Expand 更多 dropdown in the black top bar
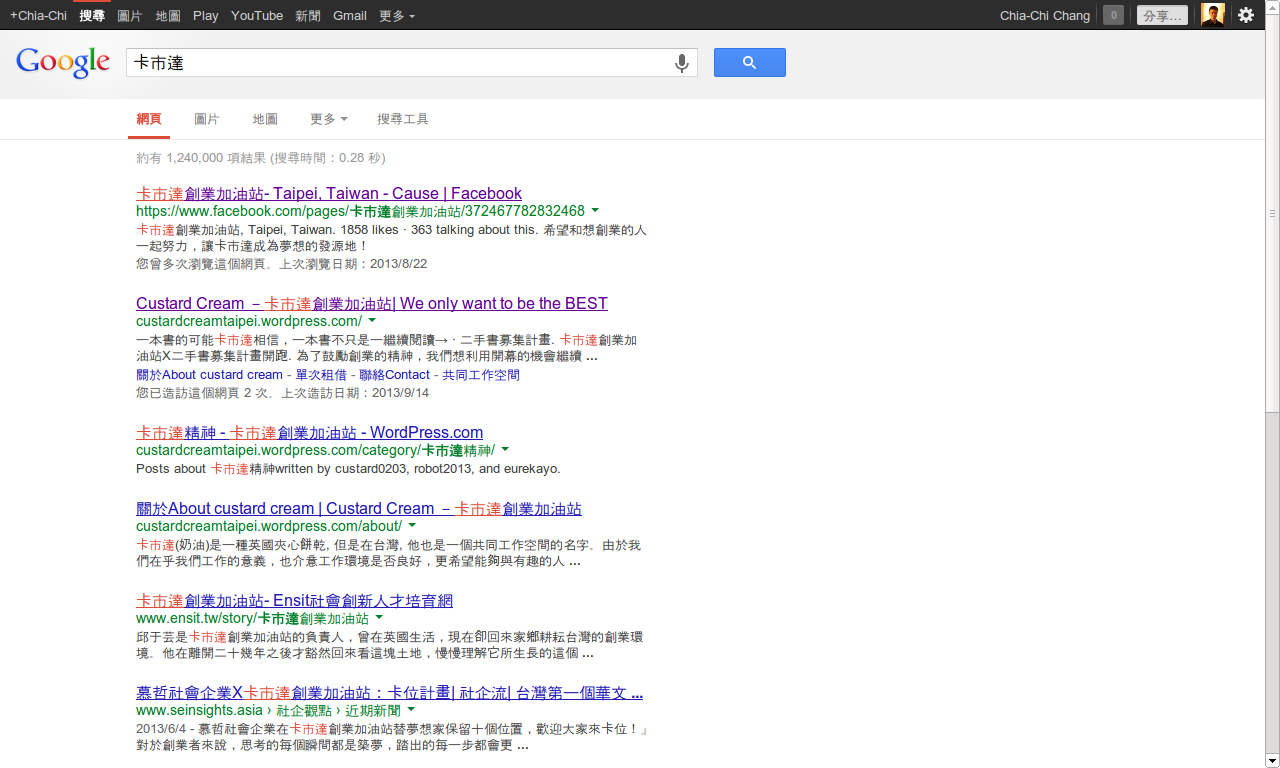 [397, 15]
